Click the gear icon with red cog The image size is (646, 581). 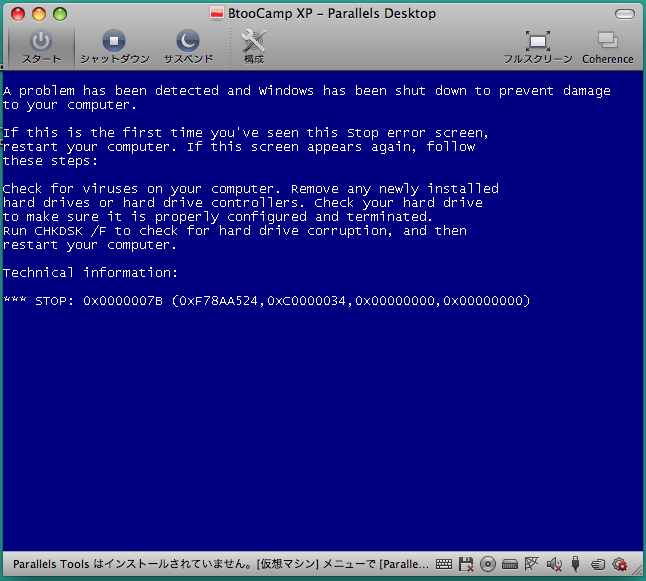click(x=619, y=564)
